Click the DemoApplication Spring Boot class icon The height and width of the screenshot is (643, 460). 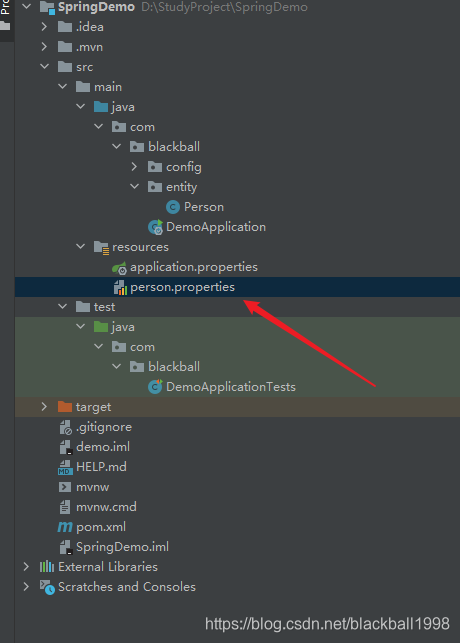tap(155, 227)
